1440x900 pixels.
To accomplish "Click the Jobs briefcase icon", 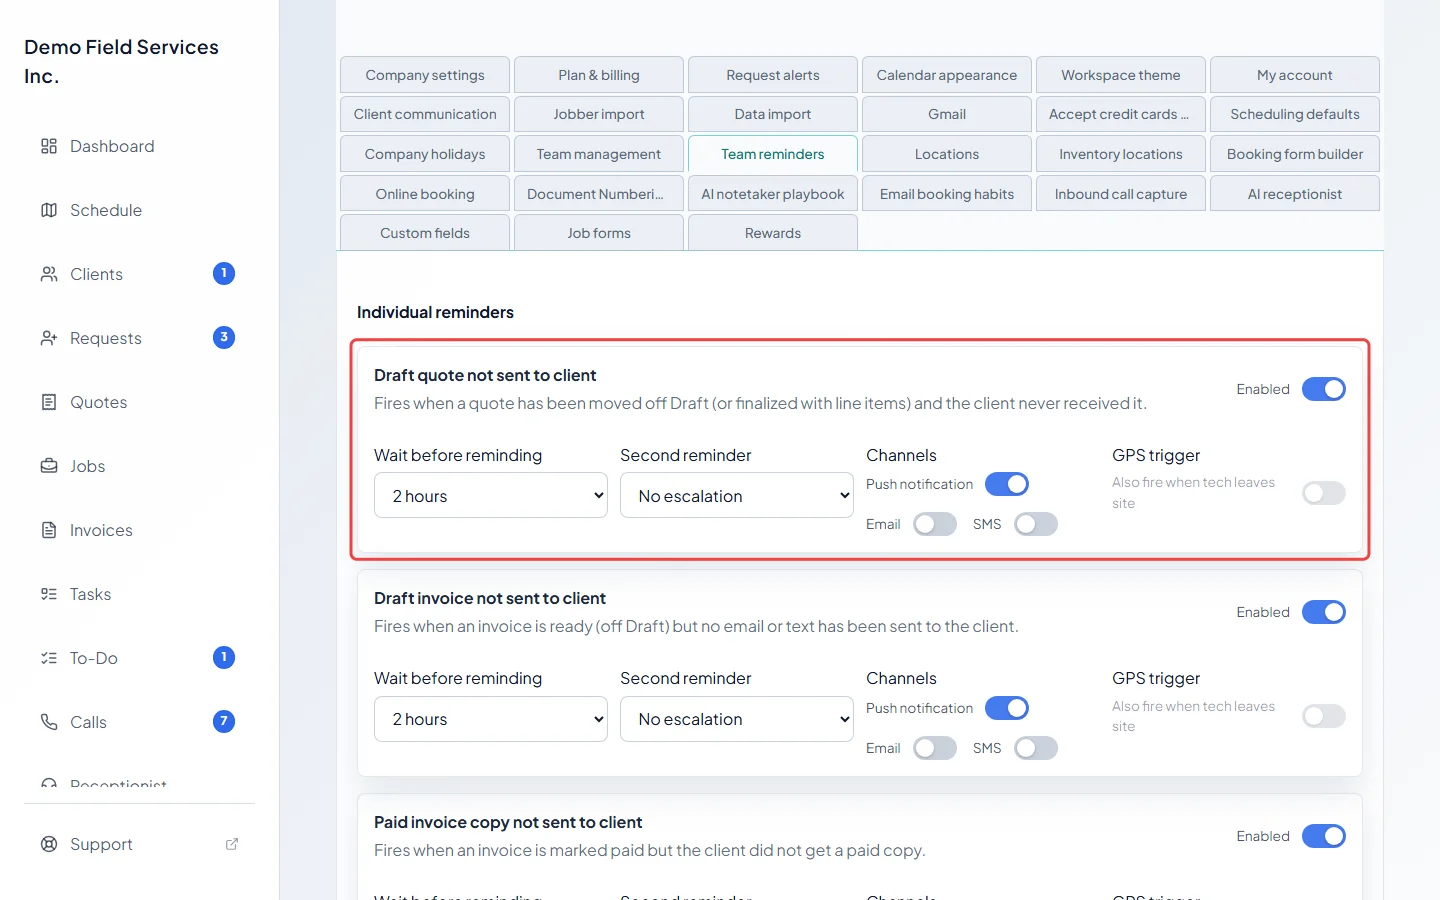I will tap(49, 466).
